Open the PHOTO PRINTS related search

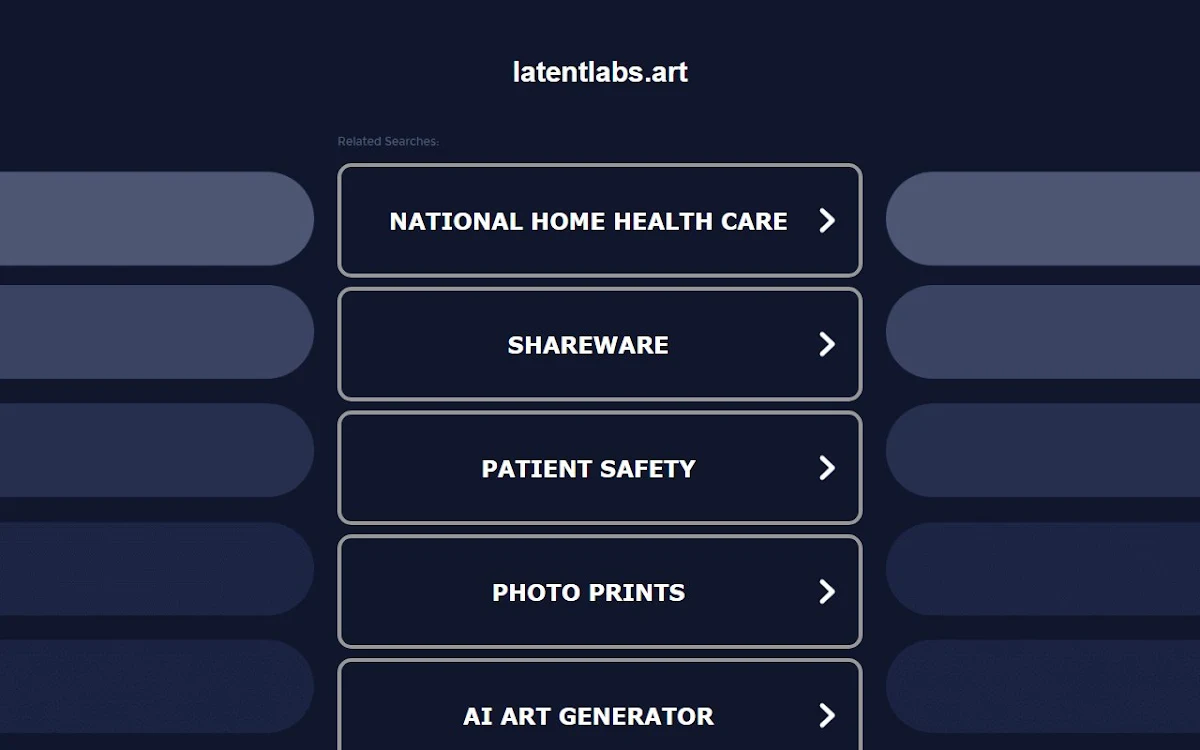[x=600, y=592]
